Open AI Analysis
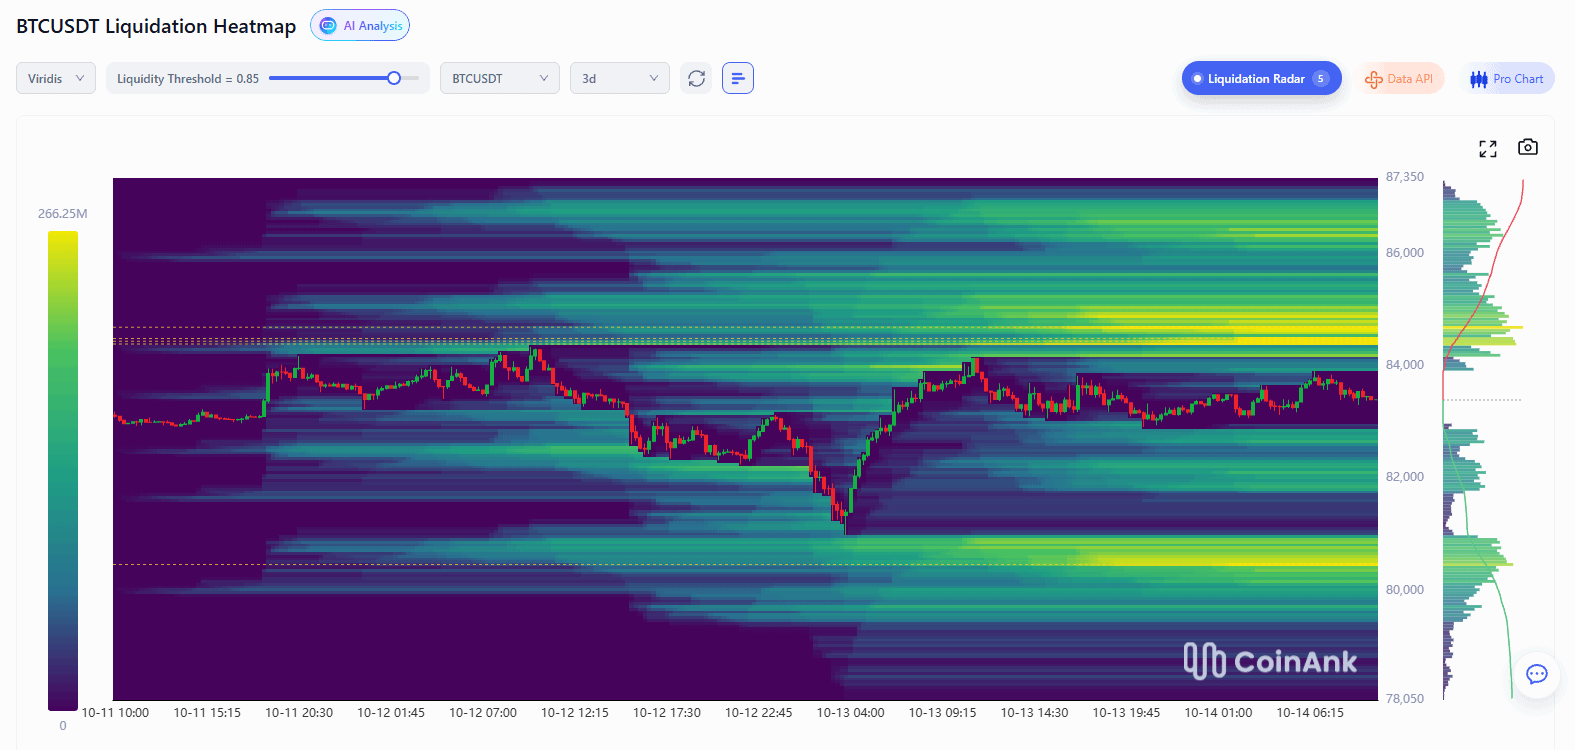The width and height of the screenshot is (1575, 750). click(360, 26)
